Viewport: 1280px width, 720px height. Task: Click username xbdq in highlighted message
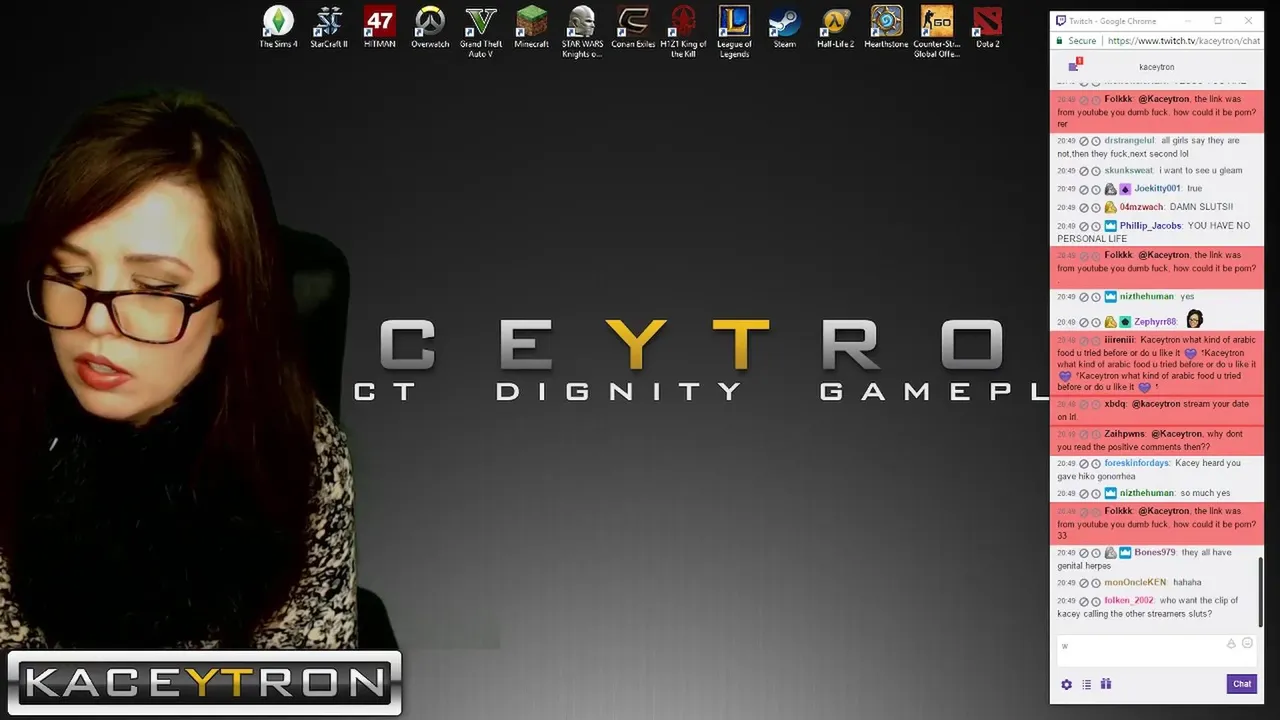click(x=1115, y=404)
